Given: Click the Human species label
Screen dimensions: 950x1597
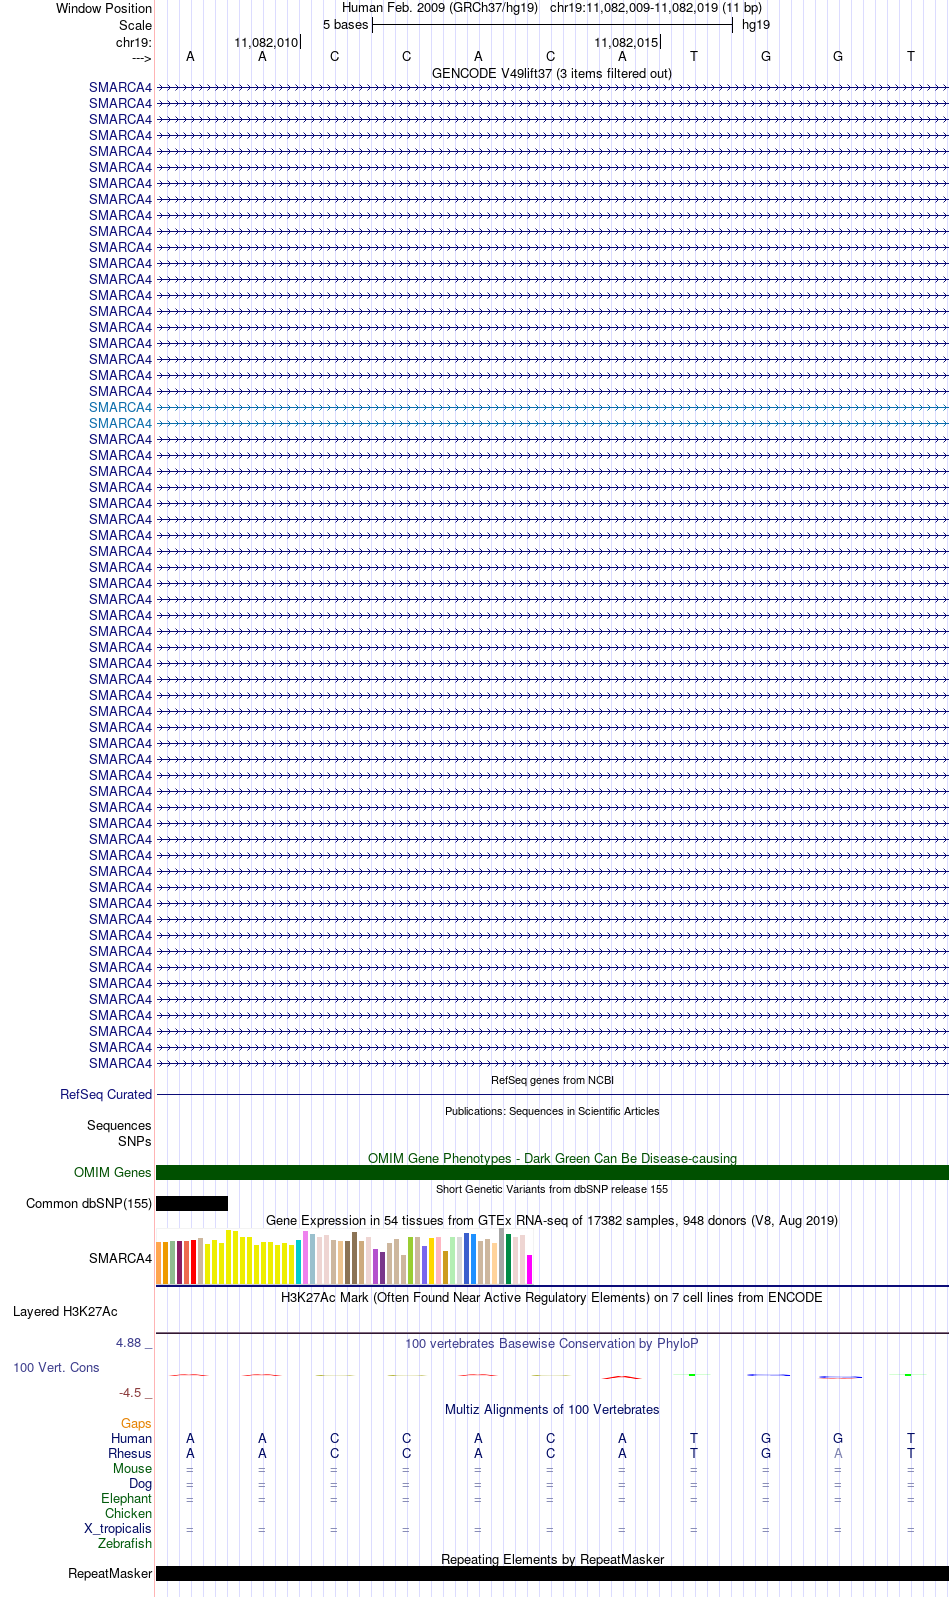Looking at the screenshot, I should pos(132,1438).
